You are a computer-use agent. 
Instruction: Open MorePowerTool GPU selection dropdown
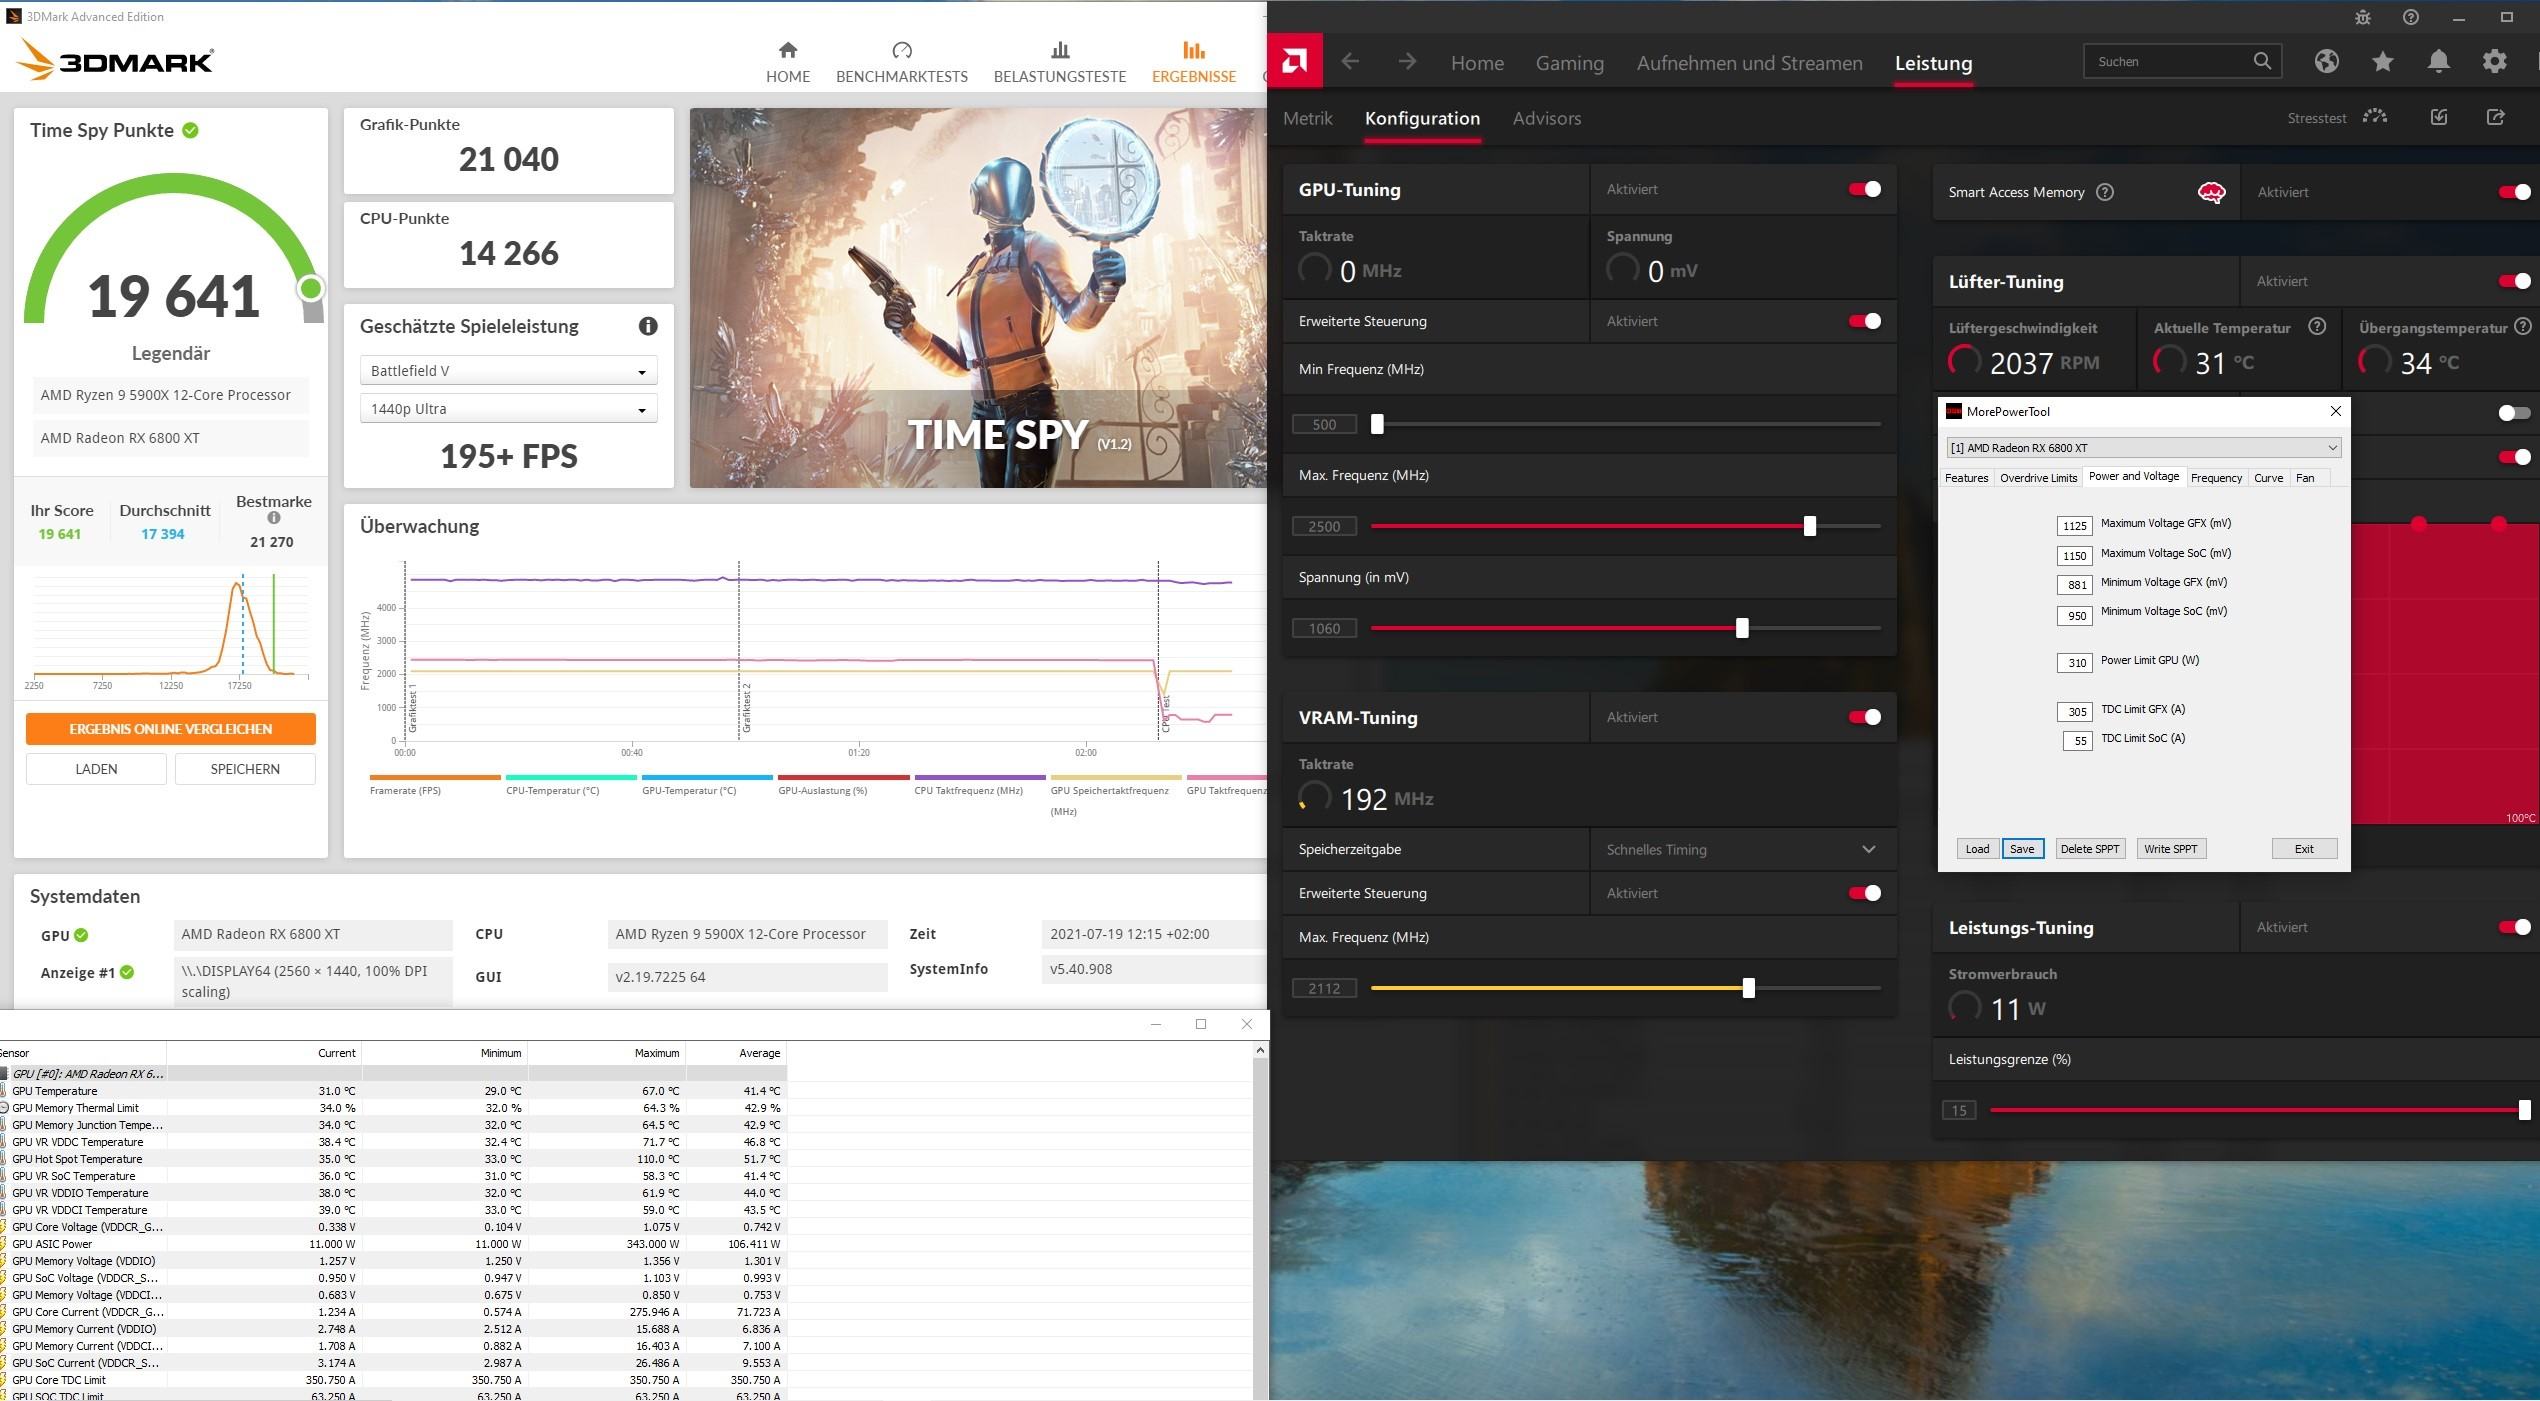[2143, 447]
